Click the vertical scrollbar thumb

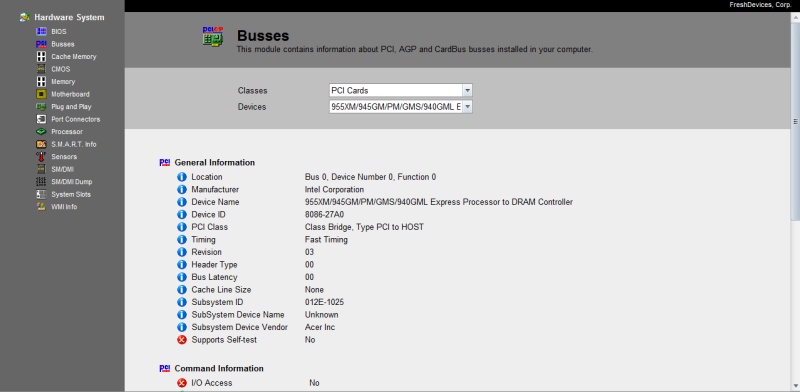[795, 121]
